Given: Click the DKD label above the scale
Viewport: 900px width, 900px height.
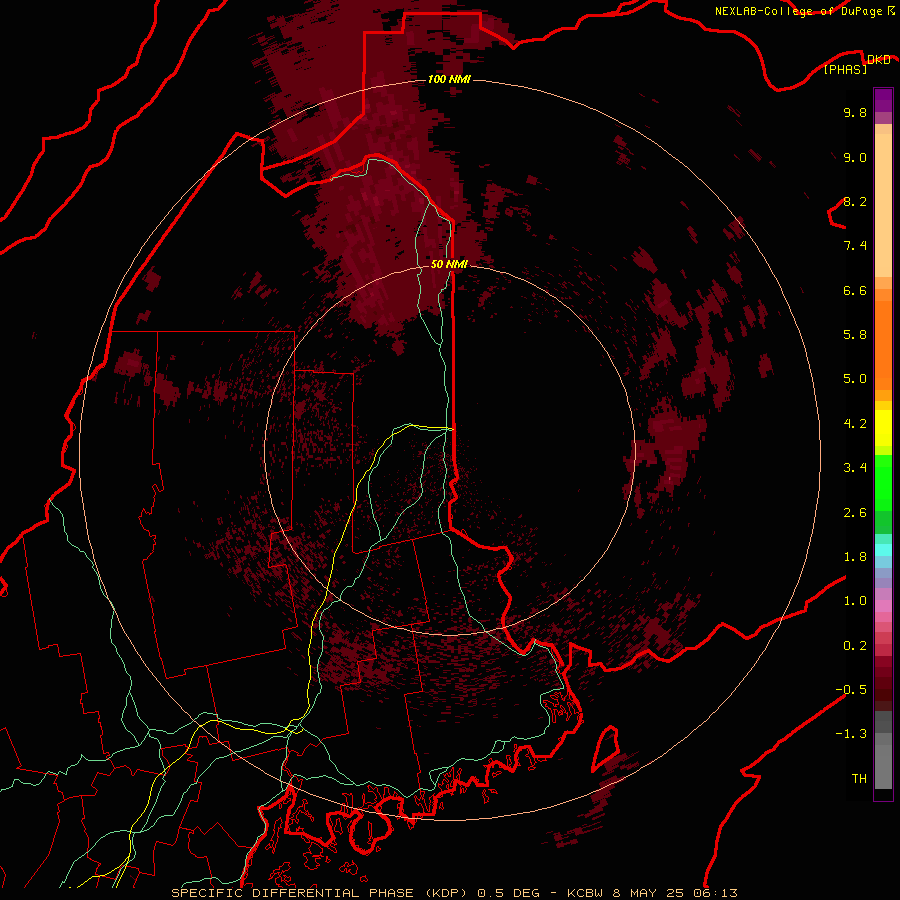Looking at the screenshot, I should click(x=879, y=60).
